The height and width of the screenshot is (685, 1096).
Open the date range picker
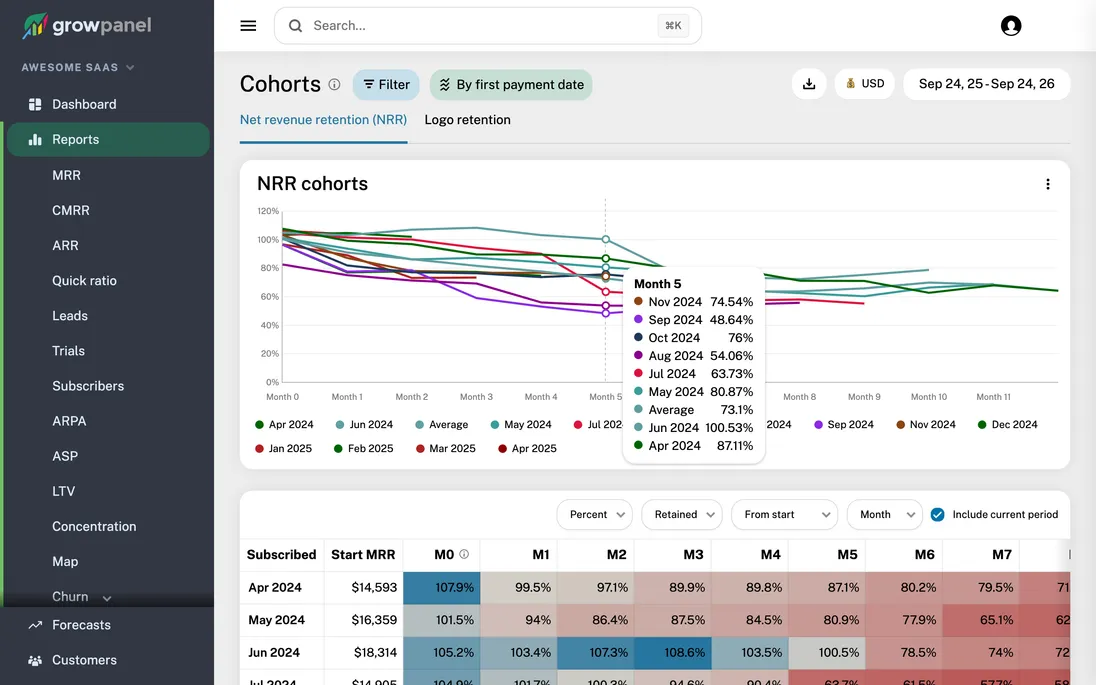(986, 84)
